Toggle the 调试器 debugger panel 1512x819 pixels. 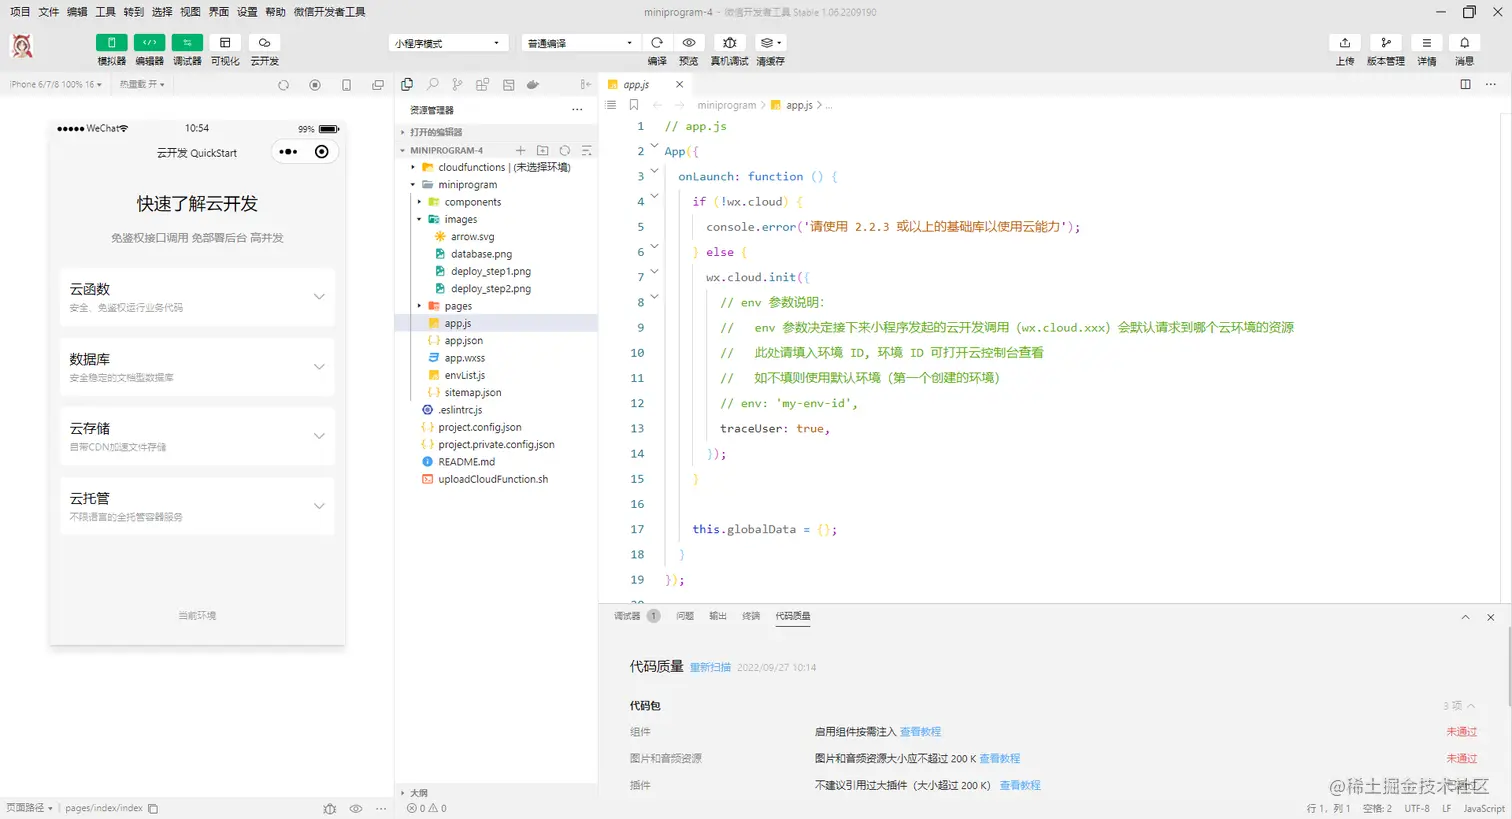[x=187, y=43]
